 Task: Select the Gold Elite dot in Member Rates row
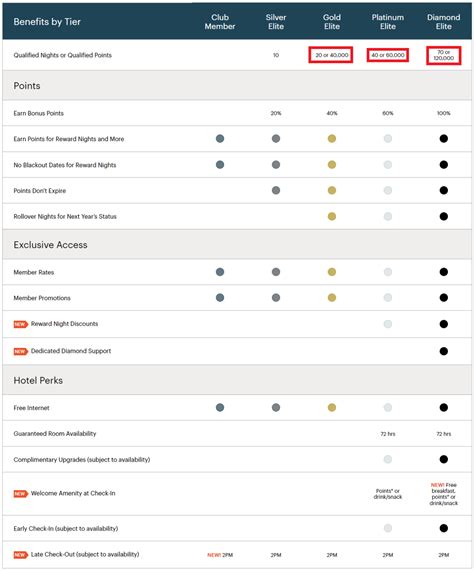(x=332, y=272)
